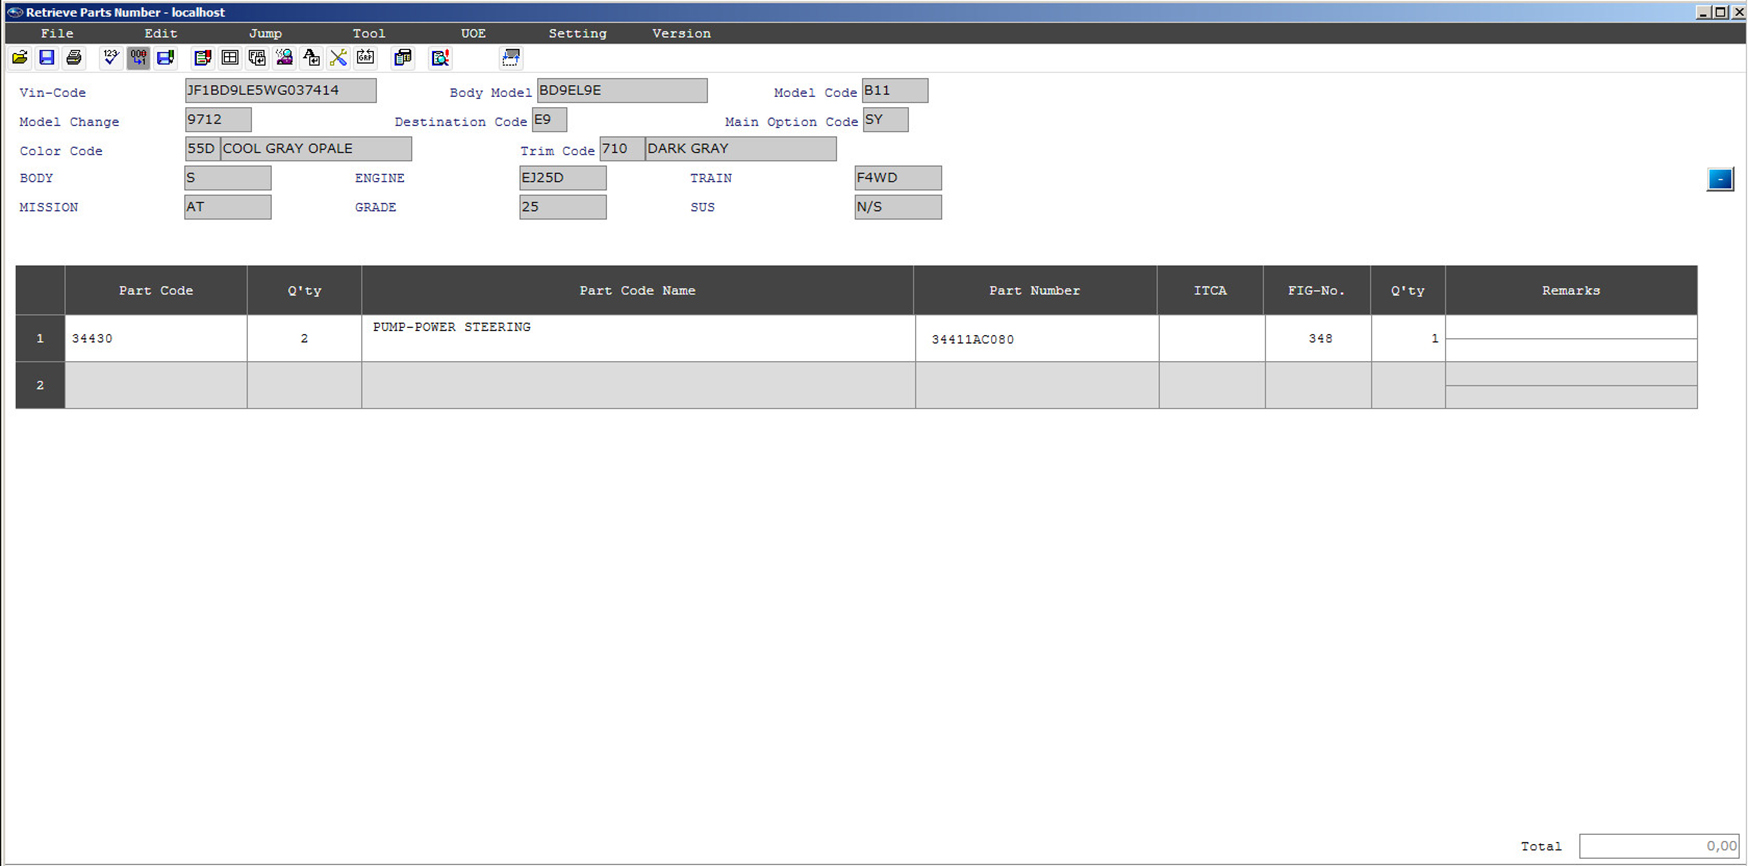Screen dimensions: 1748x866
Task: Open the Jump menu
Action: pyautogui.click(x=265, y=34)
